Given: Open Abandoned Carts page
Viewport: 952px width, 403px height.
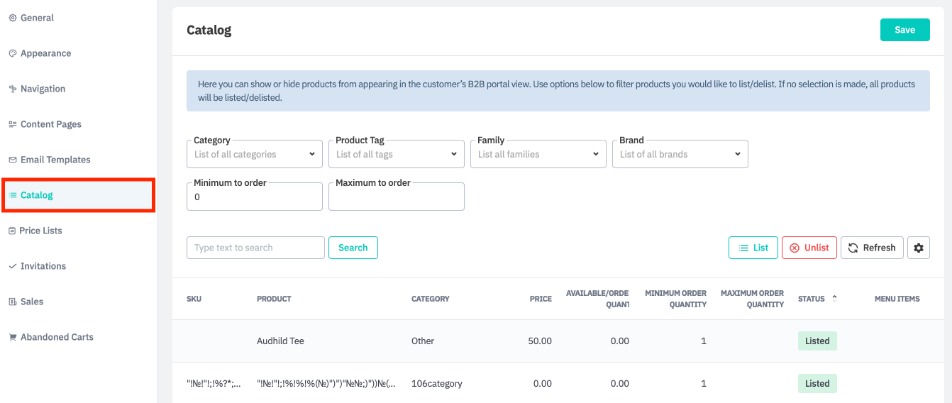Looking at the screenshot, I should click(56, 337).
